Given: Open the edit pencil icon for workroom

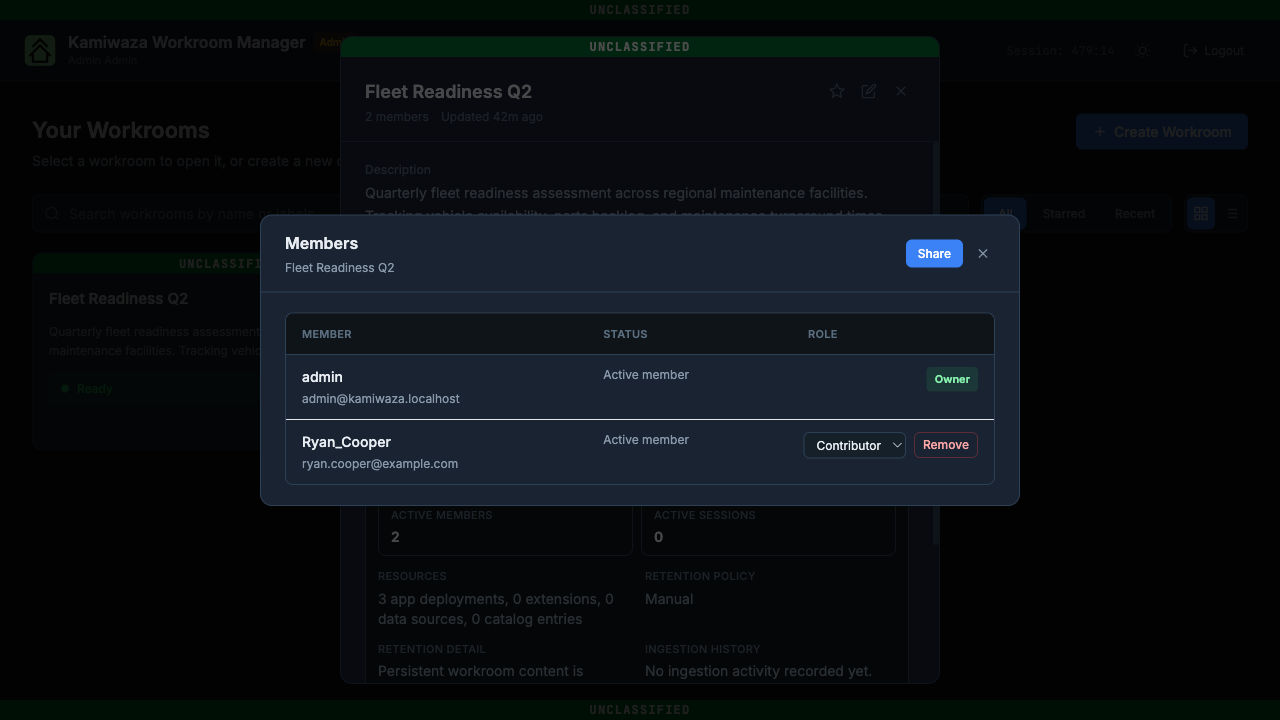Looking at the screenshot, I should tap(869, 91).
